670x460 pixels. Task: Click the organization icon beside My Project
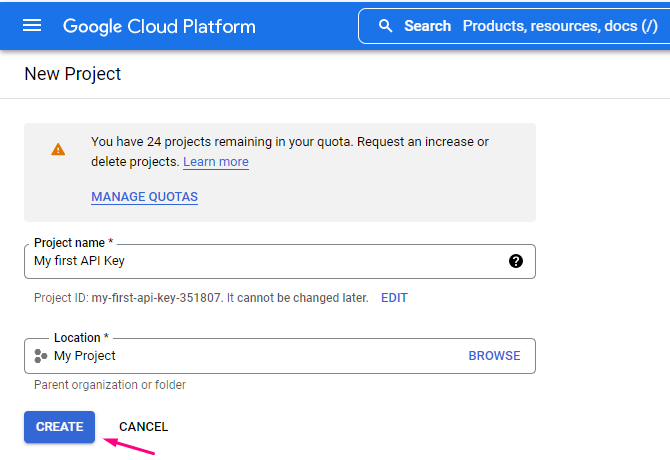click(x=41, y=356)
